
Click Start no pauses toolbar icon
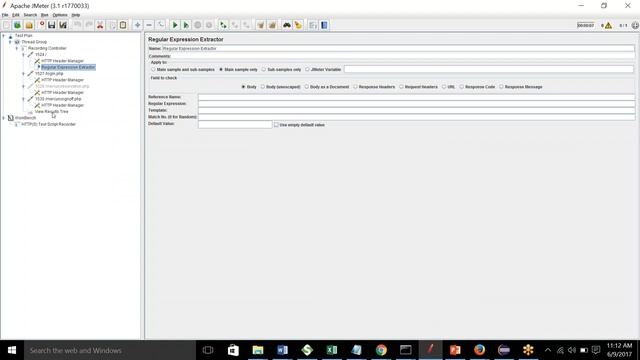click(x=186, y=25)
